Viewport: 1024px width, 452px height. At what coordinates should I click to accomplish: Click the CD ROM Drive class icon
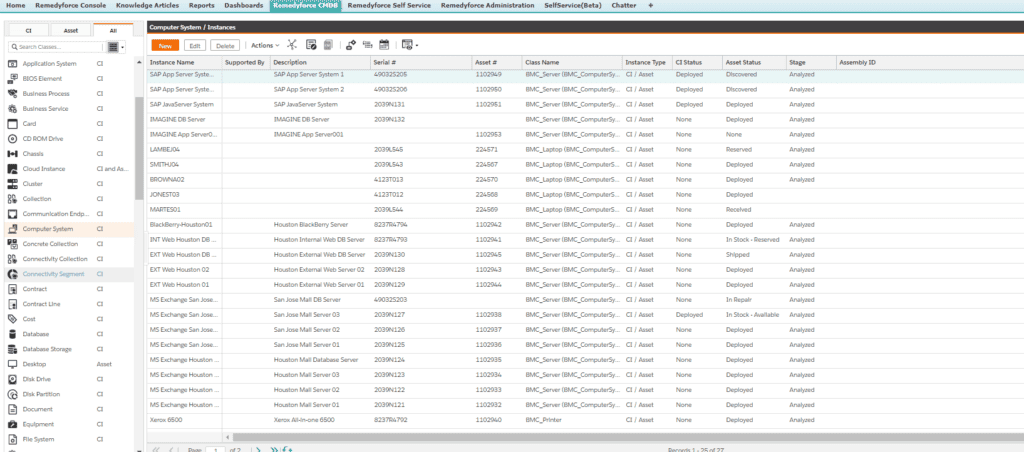[12, 138]
